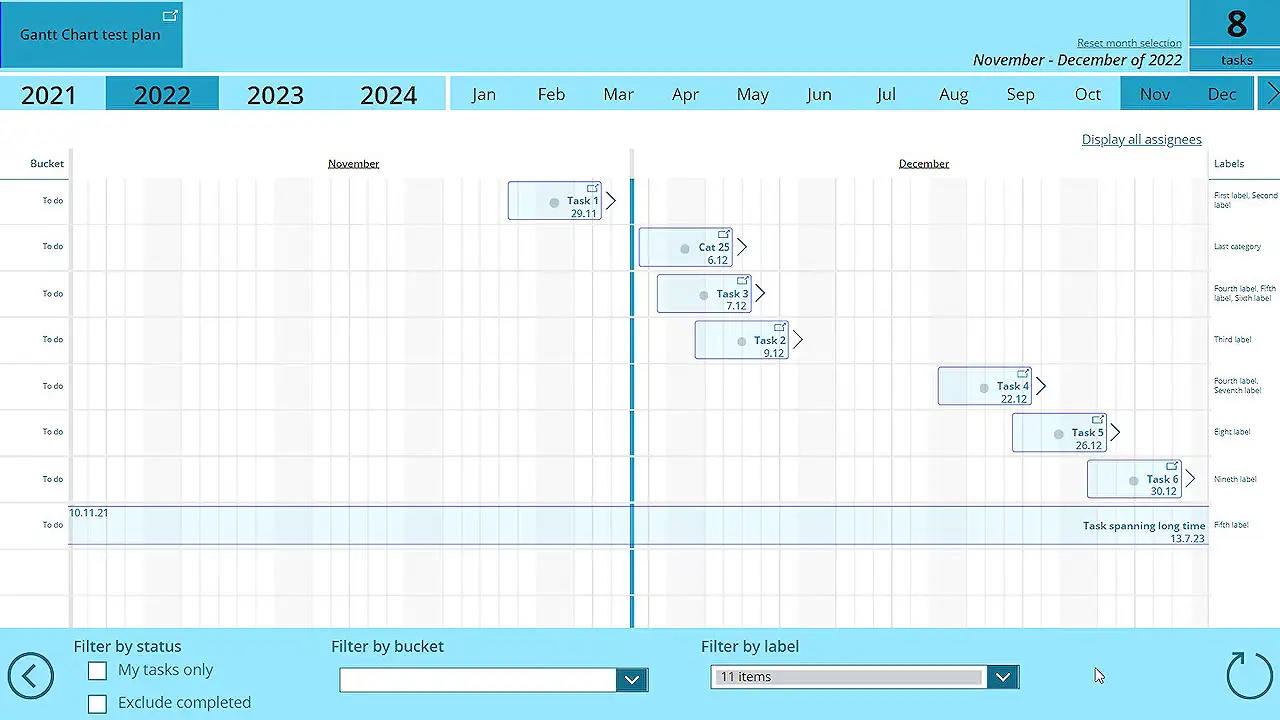
Task: Click the pop-out icon on Task 4
Action: click(1023, 373)
